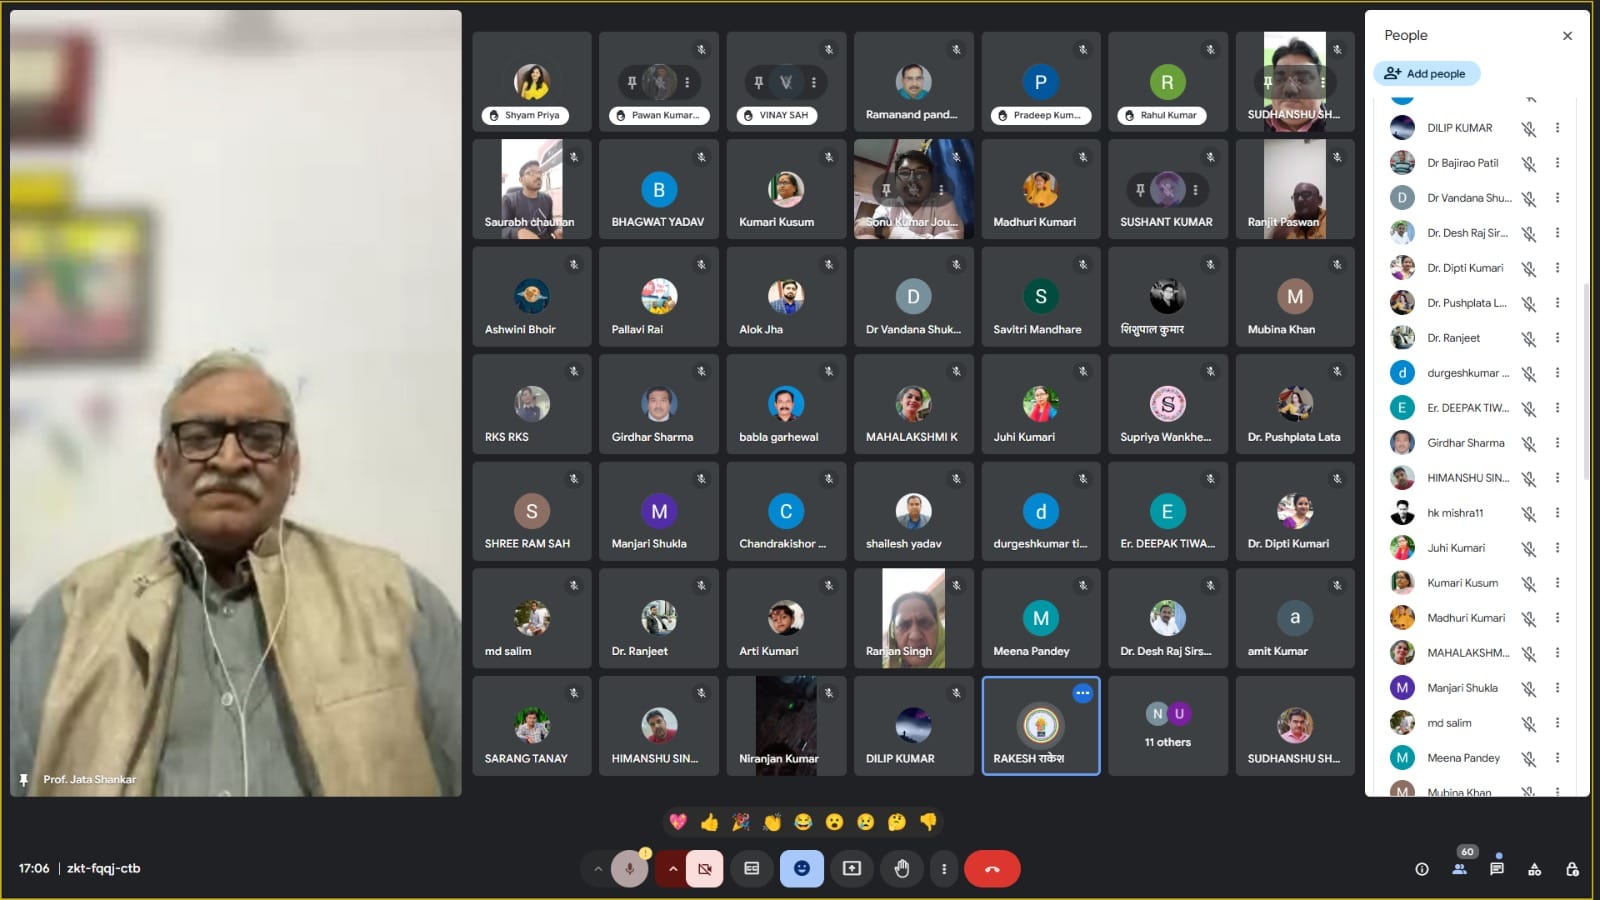Toggle the microphone on or off

(629, 869)
